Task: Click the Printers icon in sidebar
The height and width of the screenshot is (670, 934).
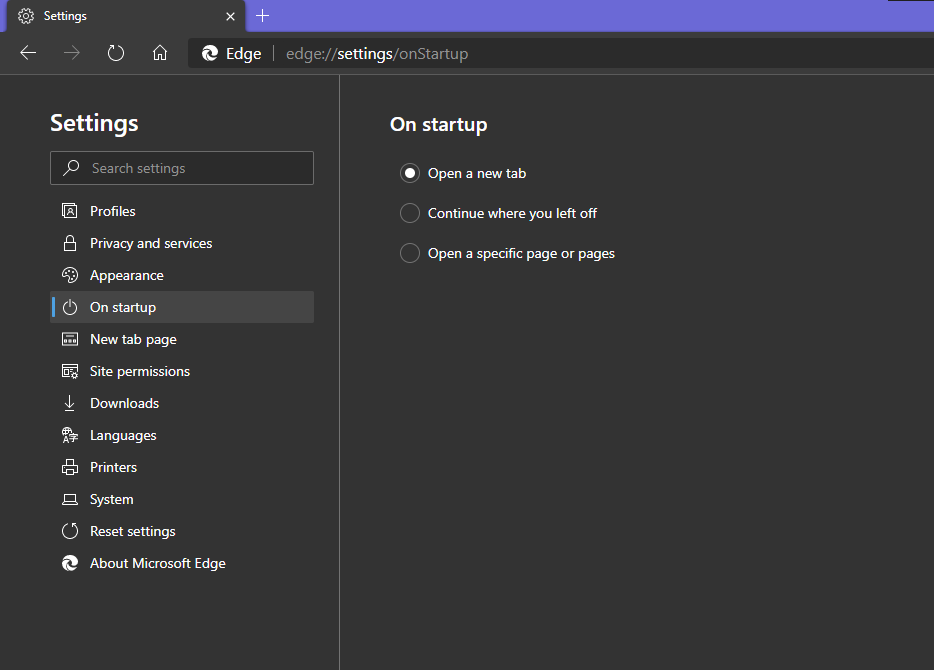Action: tap(70, 467)
